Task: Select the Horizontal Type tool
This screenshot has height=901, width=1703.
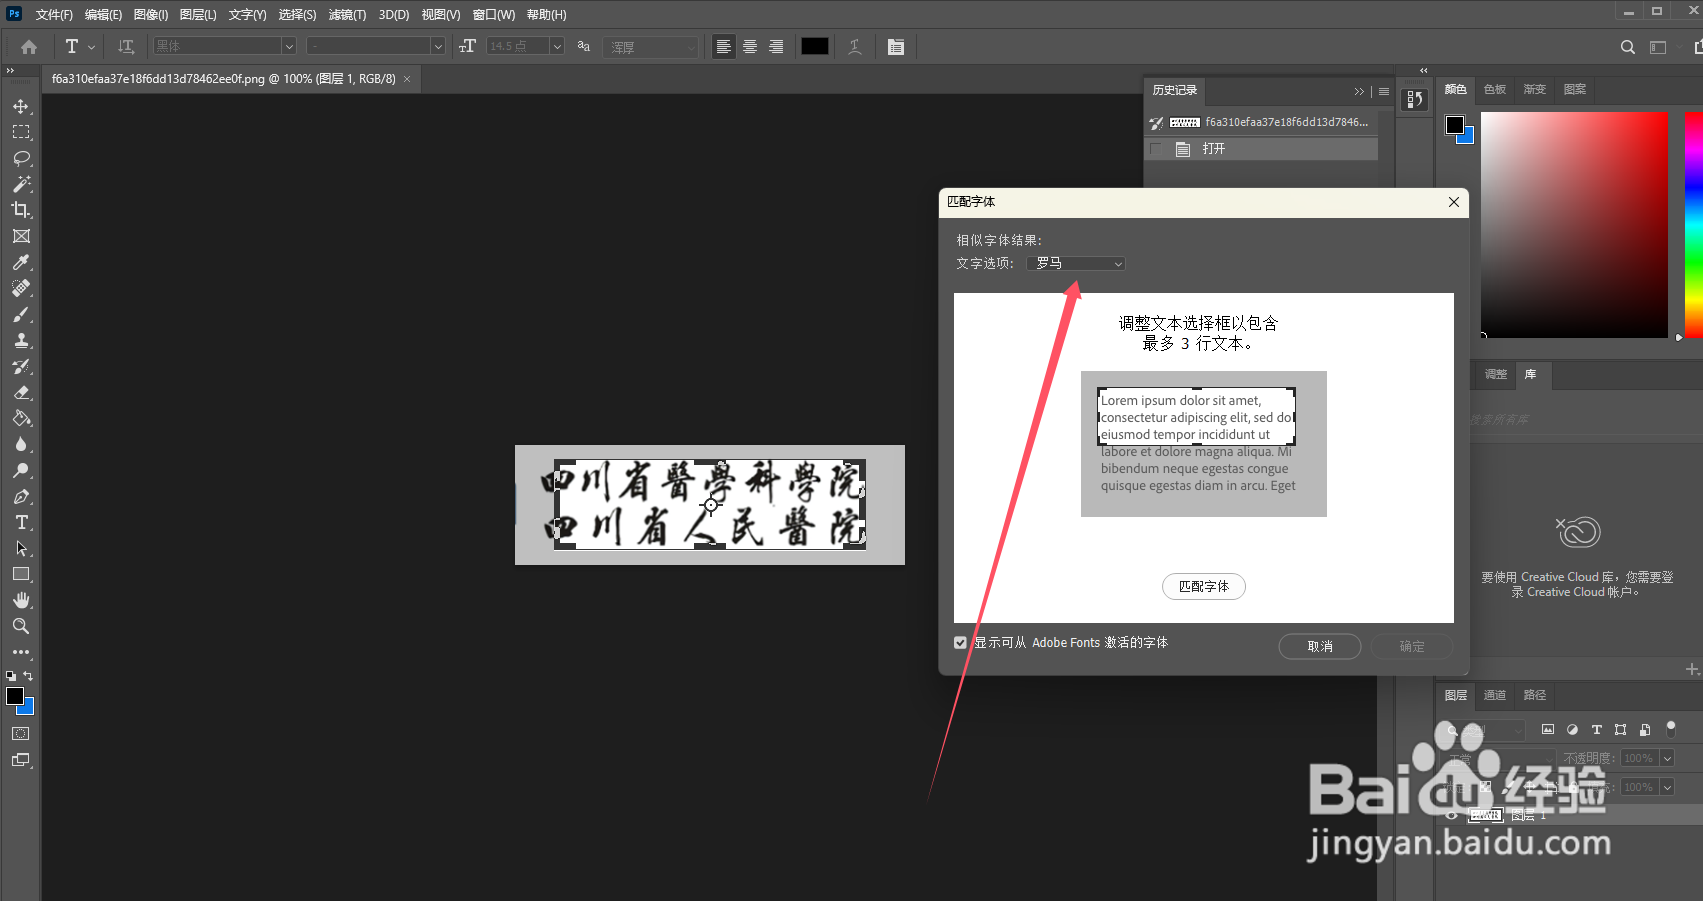Action: (21, 522)
